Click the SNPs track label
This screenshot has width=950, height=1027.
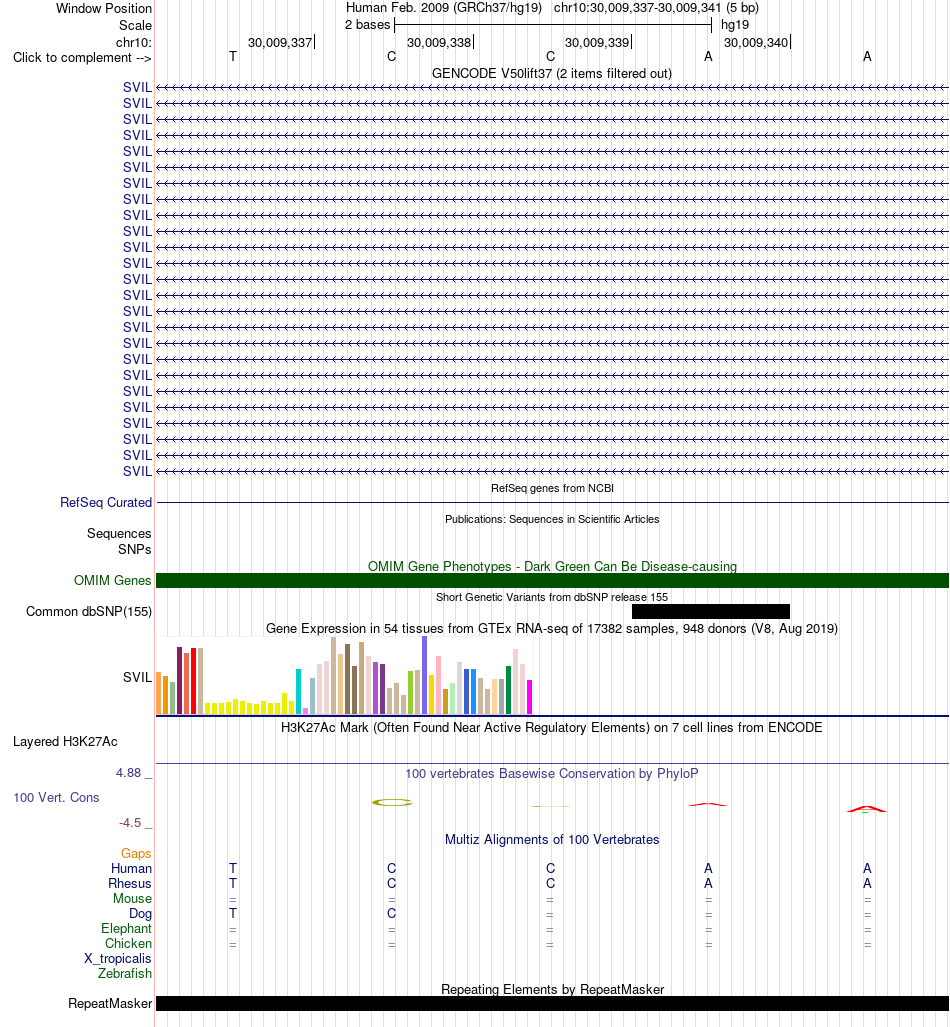134,550
